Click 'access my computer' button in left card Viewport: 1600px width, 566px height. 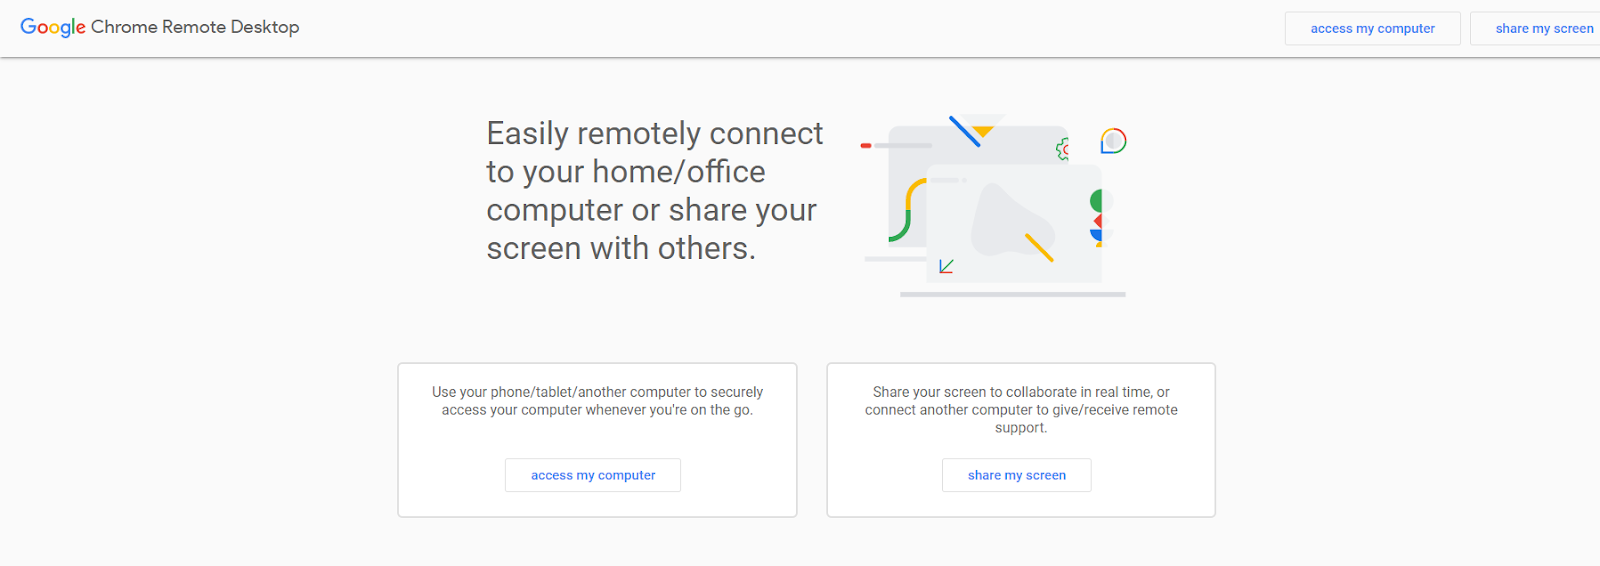click(593, 475)
